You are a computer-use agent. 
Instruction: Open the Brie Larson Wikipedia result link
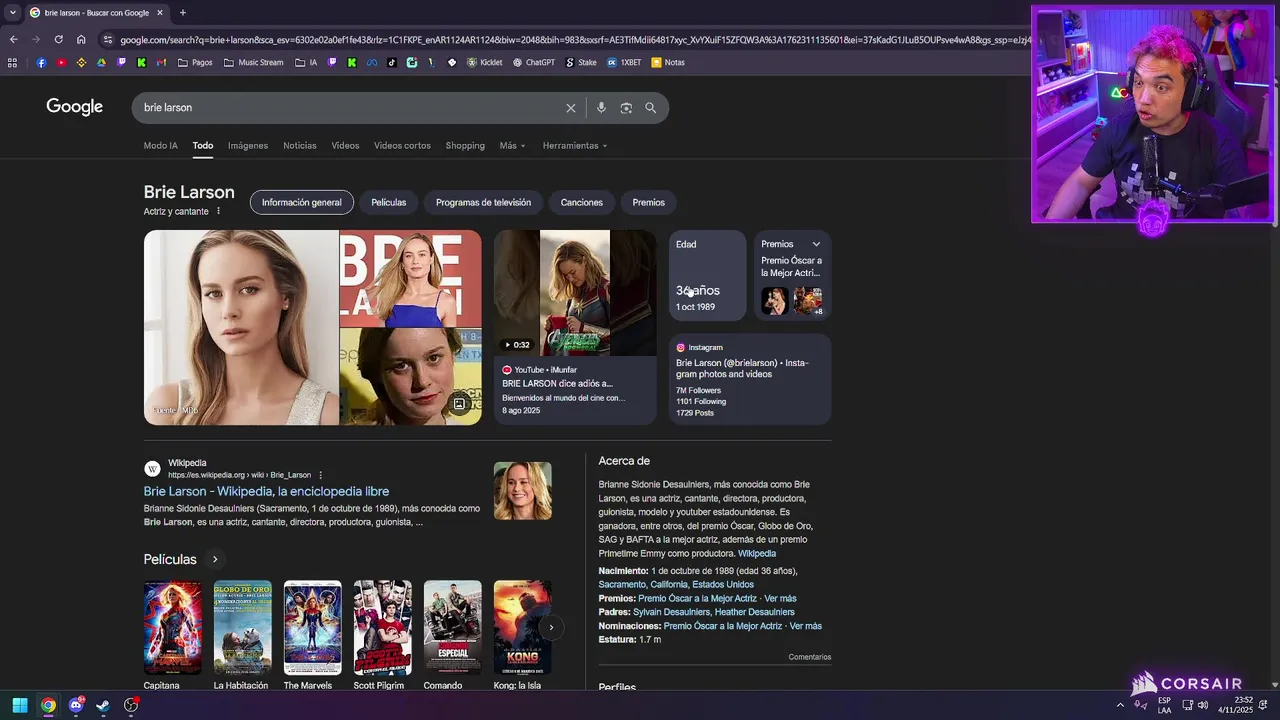(266, 491)
